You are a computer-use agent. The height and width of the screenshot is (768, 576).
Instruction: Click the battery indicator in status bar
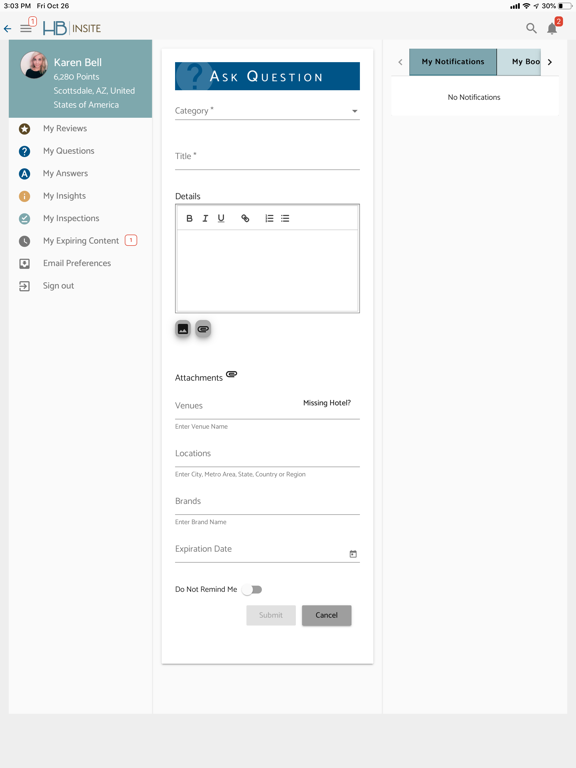(x=564, y=6)
